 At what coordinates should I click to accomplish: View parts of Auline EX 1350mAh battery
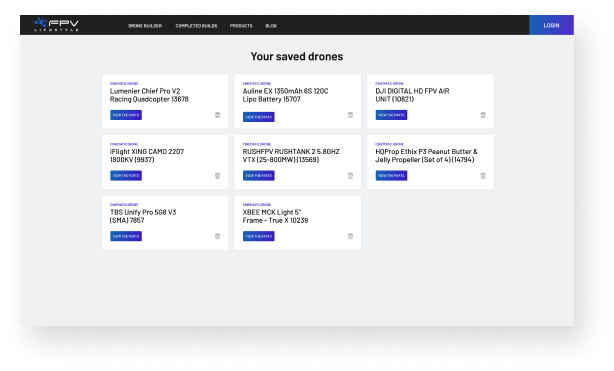[x=258, y=117]
